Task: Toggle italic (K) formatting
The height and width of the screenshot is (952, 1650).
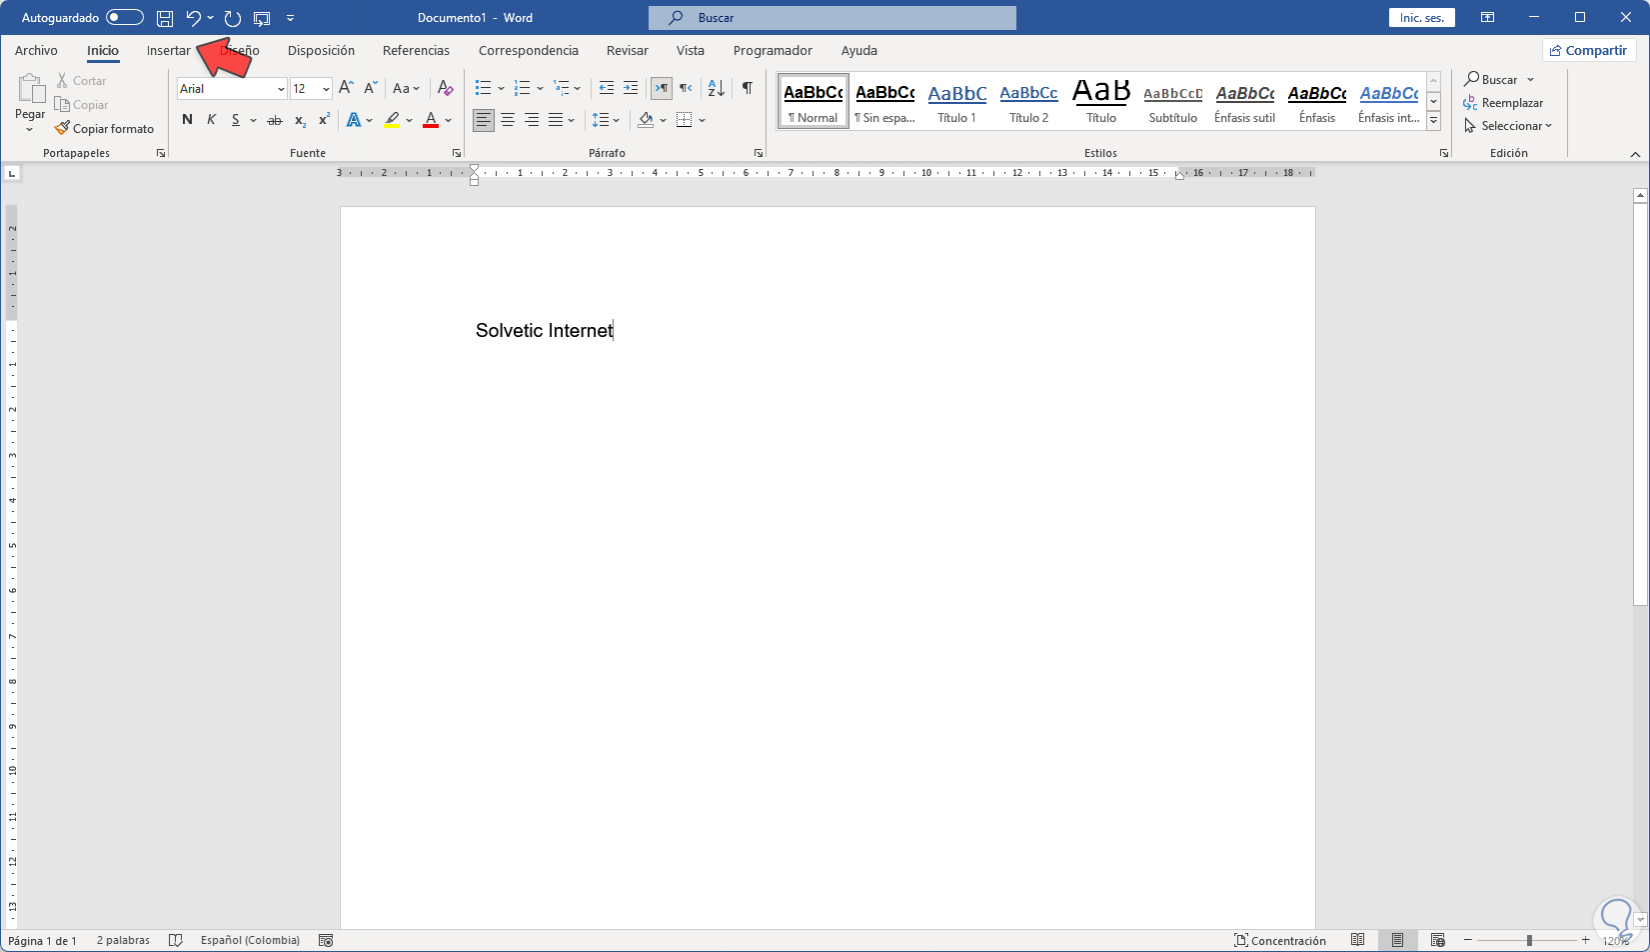Action: tap(211, 120)
